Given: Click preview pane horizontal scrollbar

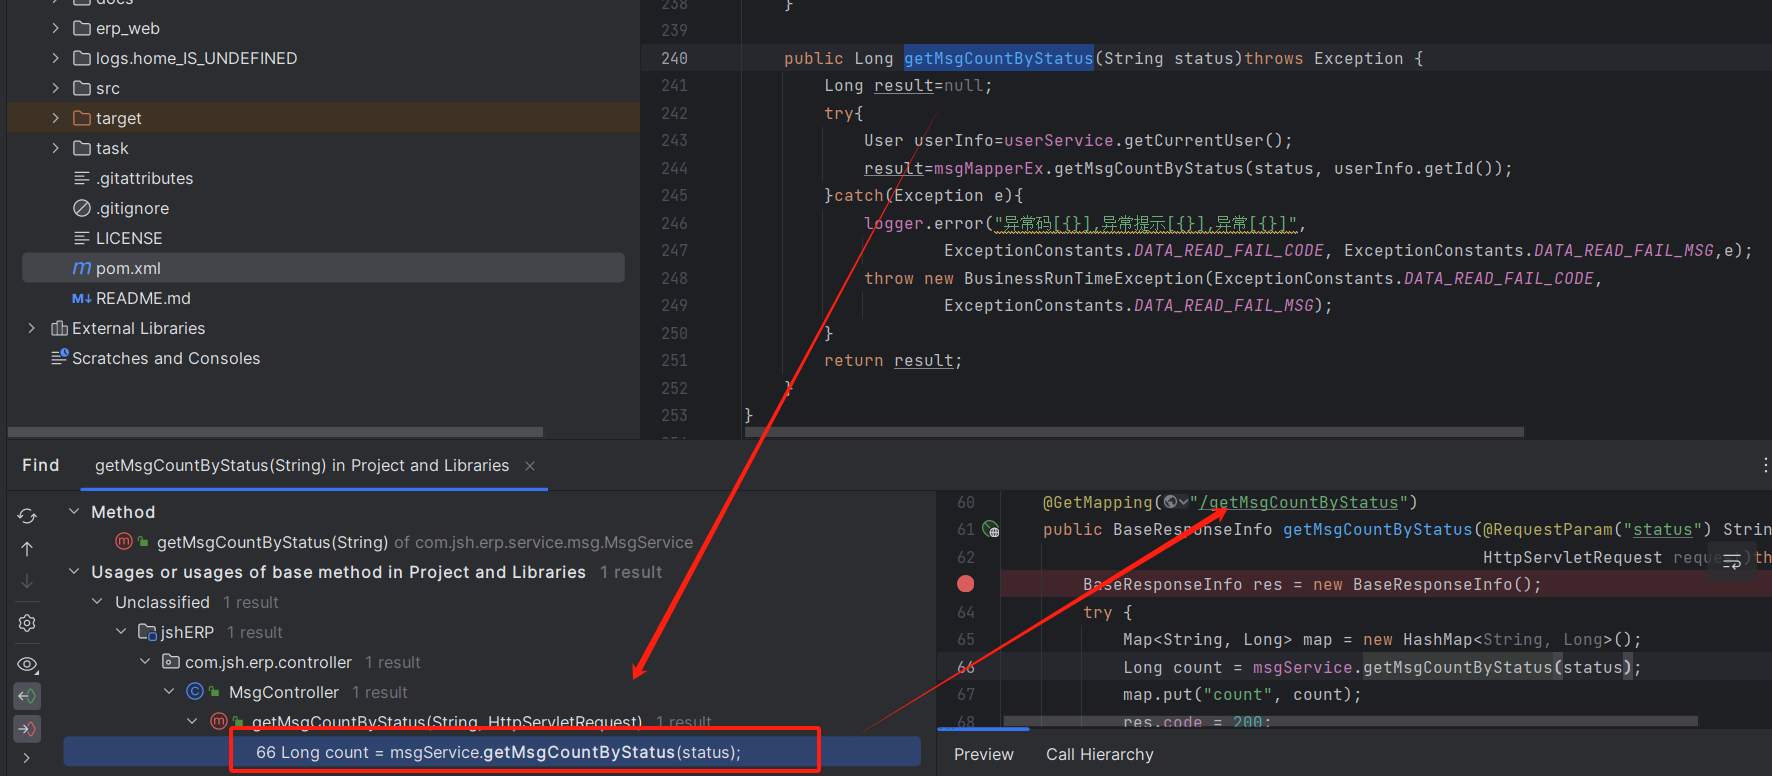Looking at the screenshot, I should tap(1350, 720).
